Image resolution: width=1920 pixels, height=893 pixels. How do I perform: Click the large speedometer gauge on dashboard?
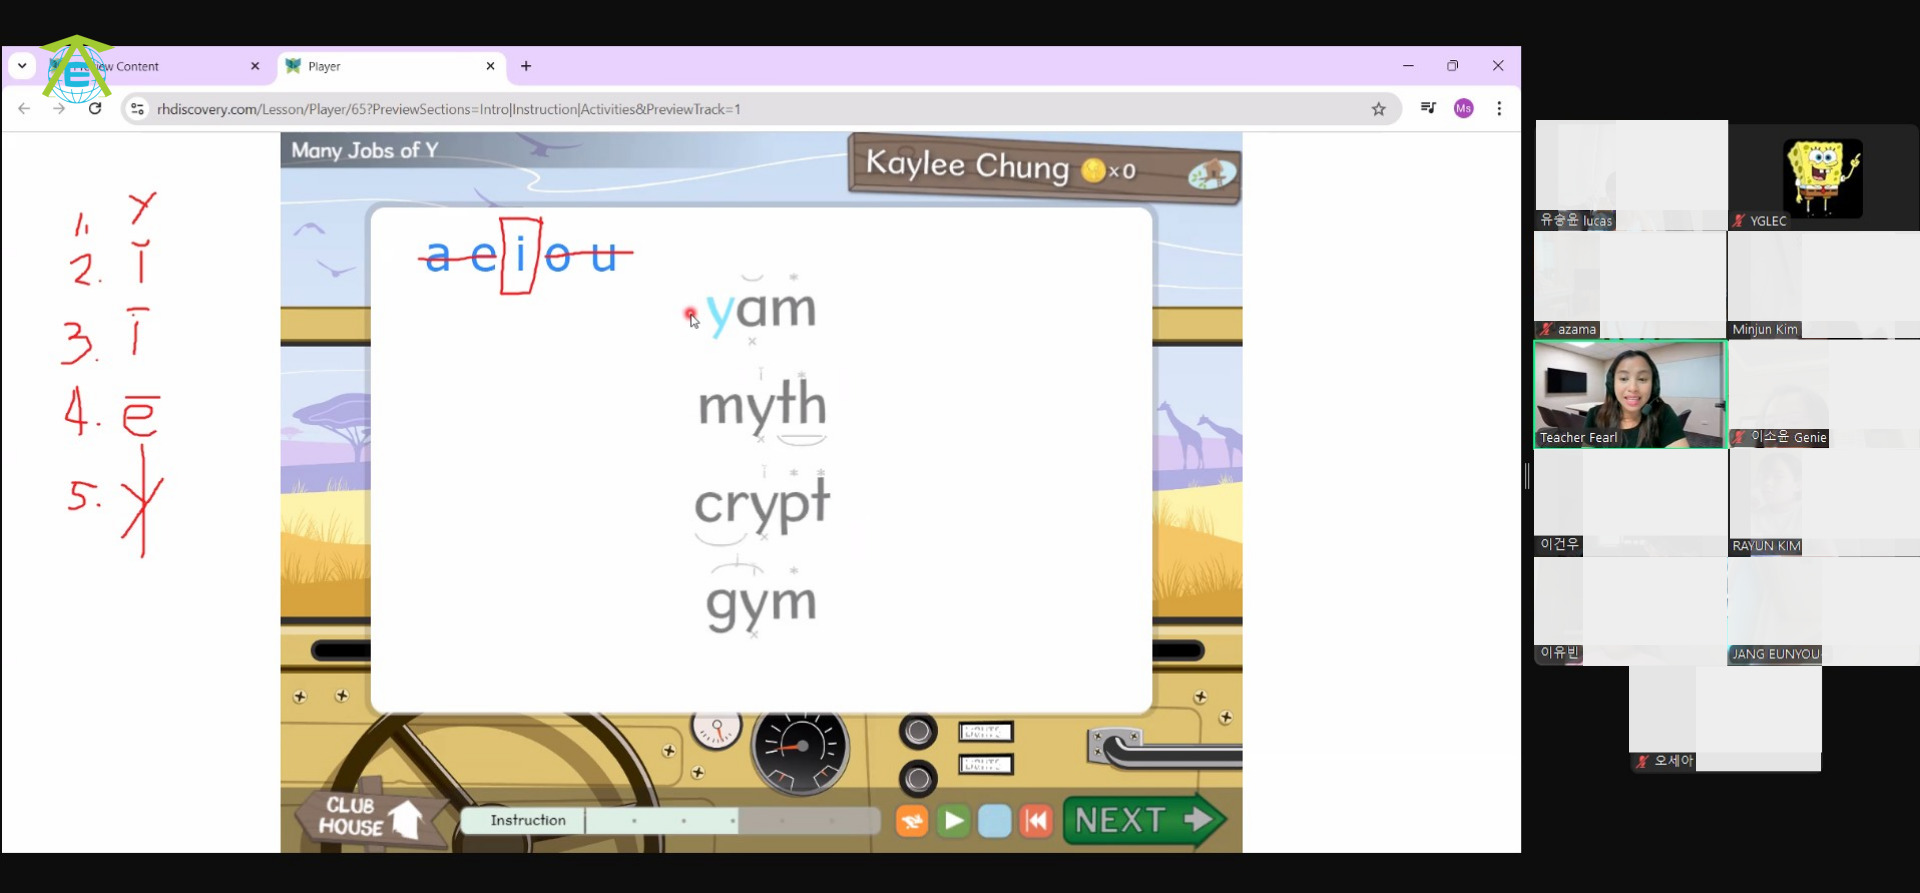click(800, 748)
